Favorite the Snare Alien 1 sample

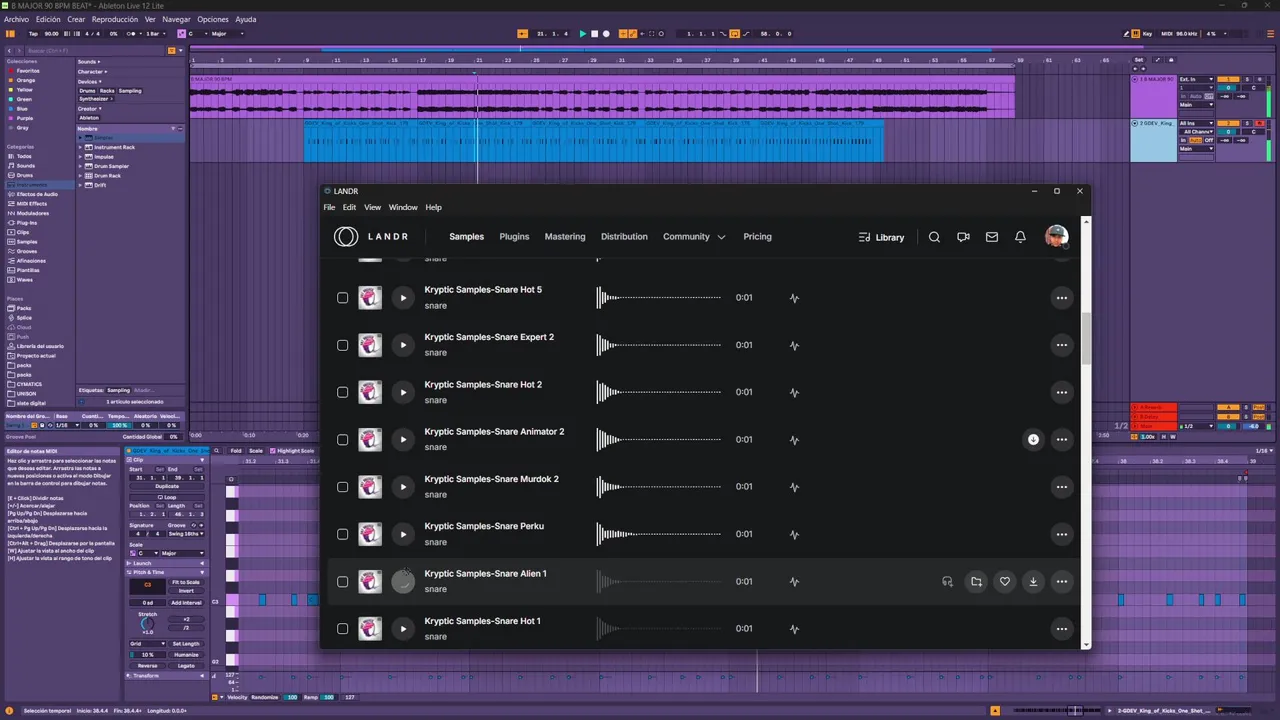[x=1005, y=581]
